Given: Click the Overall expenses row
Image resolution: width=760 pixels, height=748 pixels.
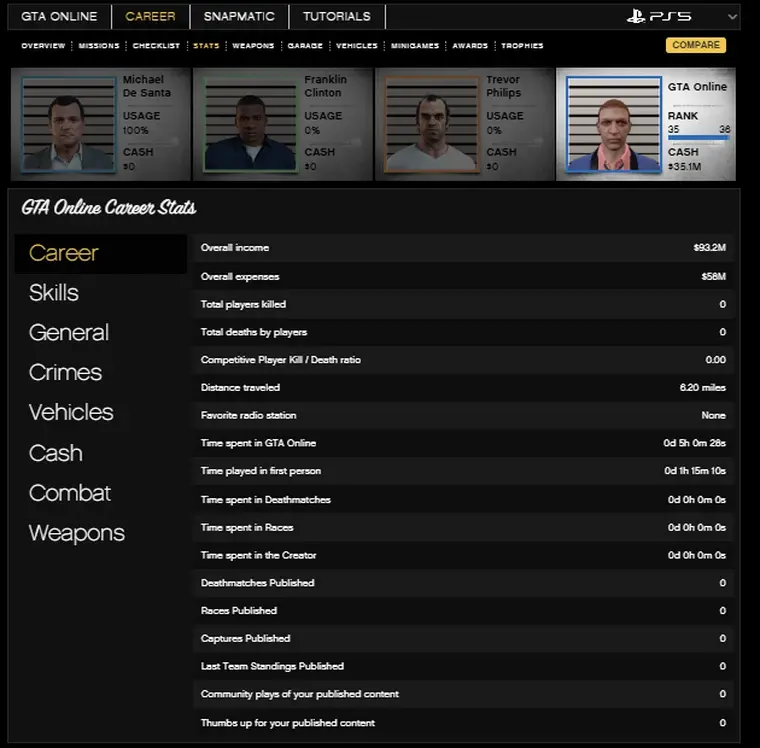Looking at the screenshot, I should point(463,276).
